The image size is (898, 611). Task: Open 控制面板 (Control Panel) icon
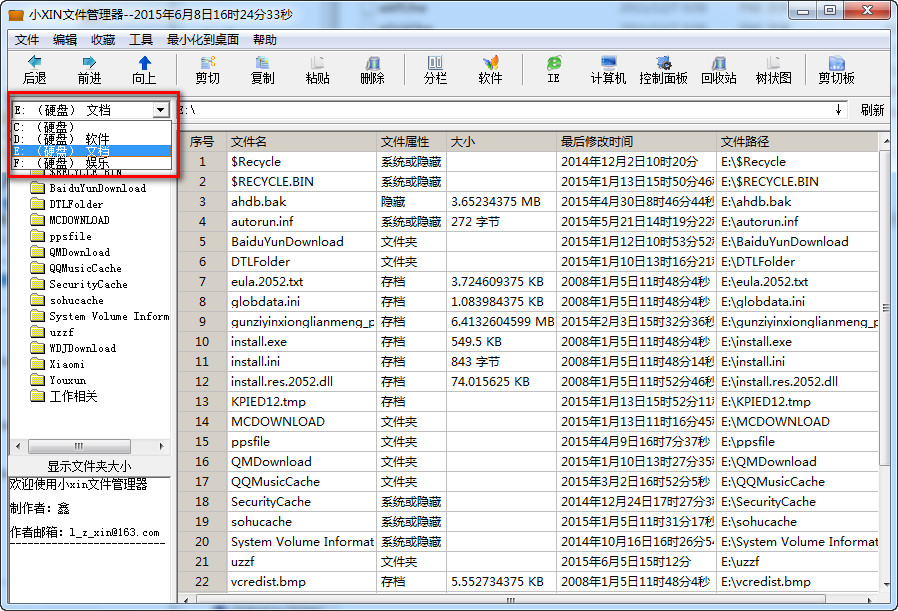663,69
